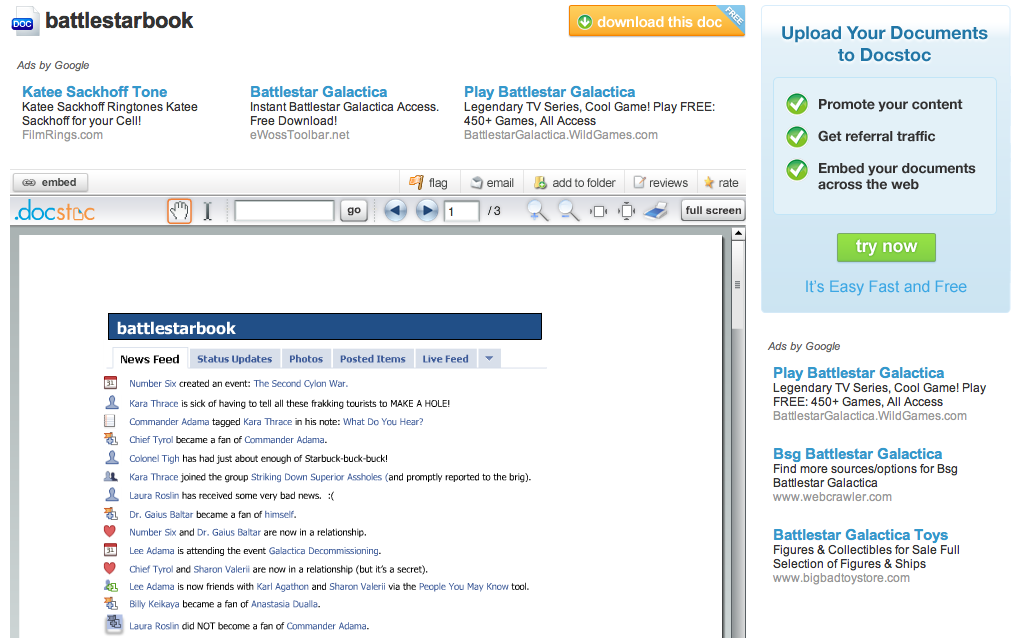Screen dimensions: 1018x638
Task: Open sidebar Play Battlestar Galactica ad
Action: pyautogui.click(x=858, y=373)
